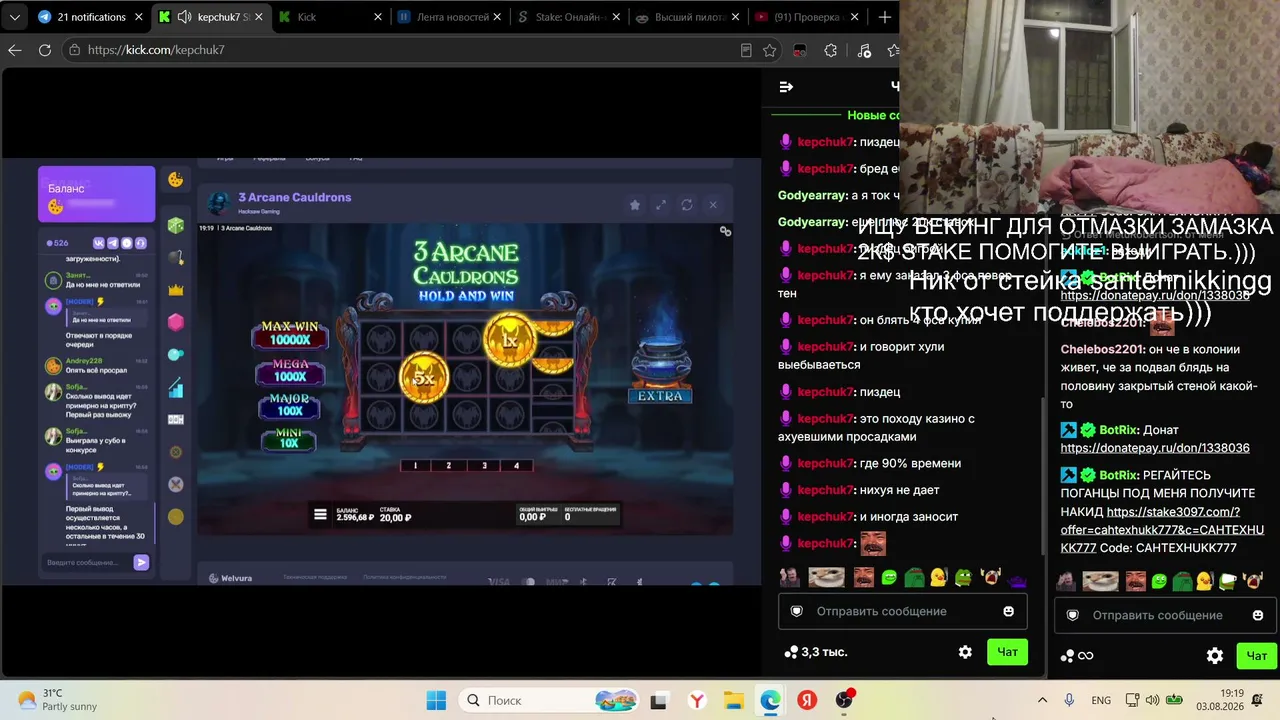Close the 21 notifications tab
This screenshot has height=720, width=1280.
pyautogui.click(x=139, y=17)
